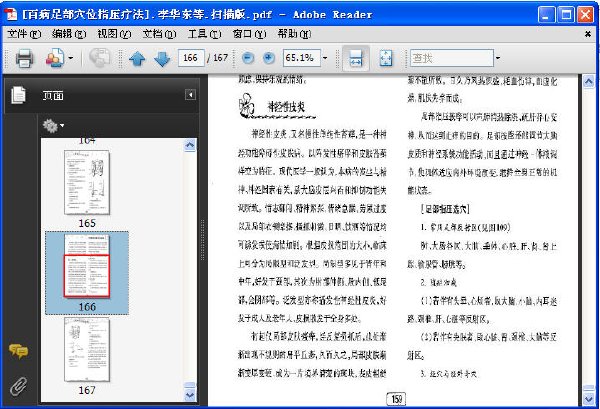Zoom out with the minus button
Image resolution: width=600 pixels, height=409 pixels.
[248, 58]
